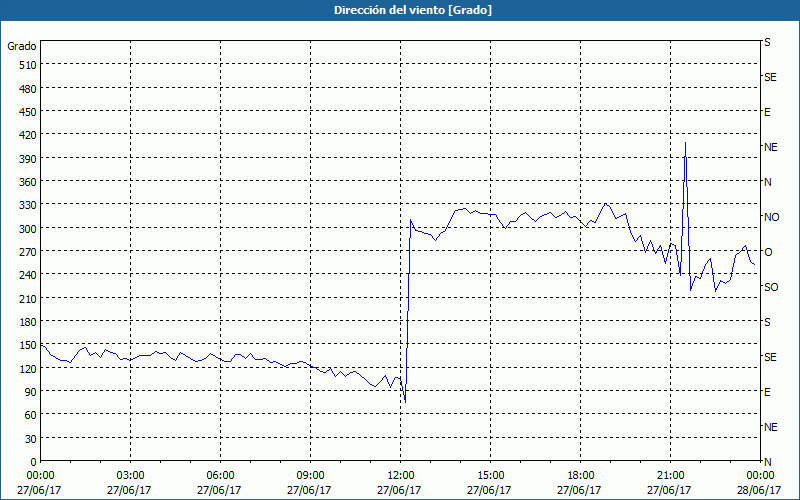
Task: Pick the 240 y-axis tick
Action: pos(28,275)
